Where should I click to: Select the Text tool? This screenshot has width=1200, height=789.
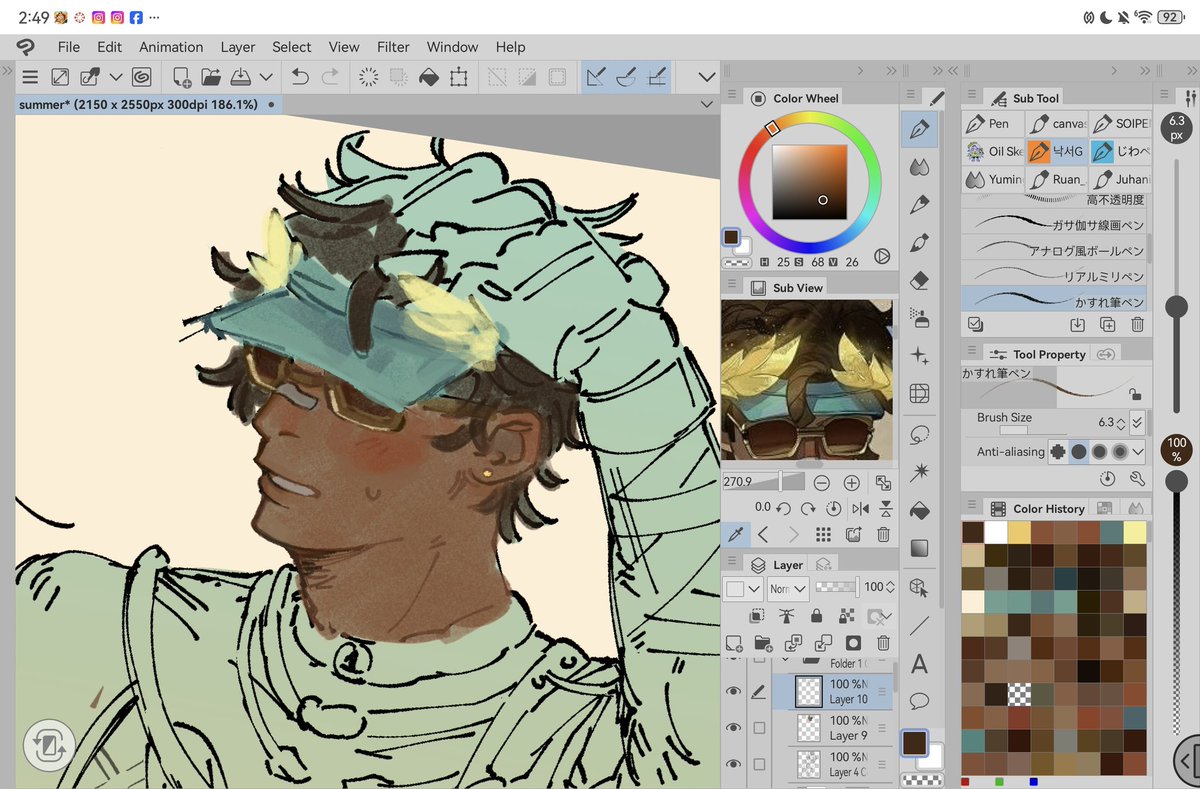click(919, 663)
